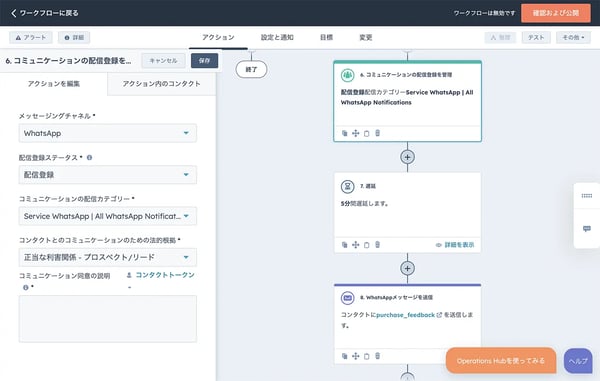This screenshot has height=381, width=600.
Task: Select the step 6 card title
Action: 406,75
